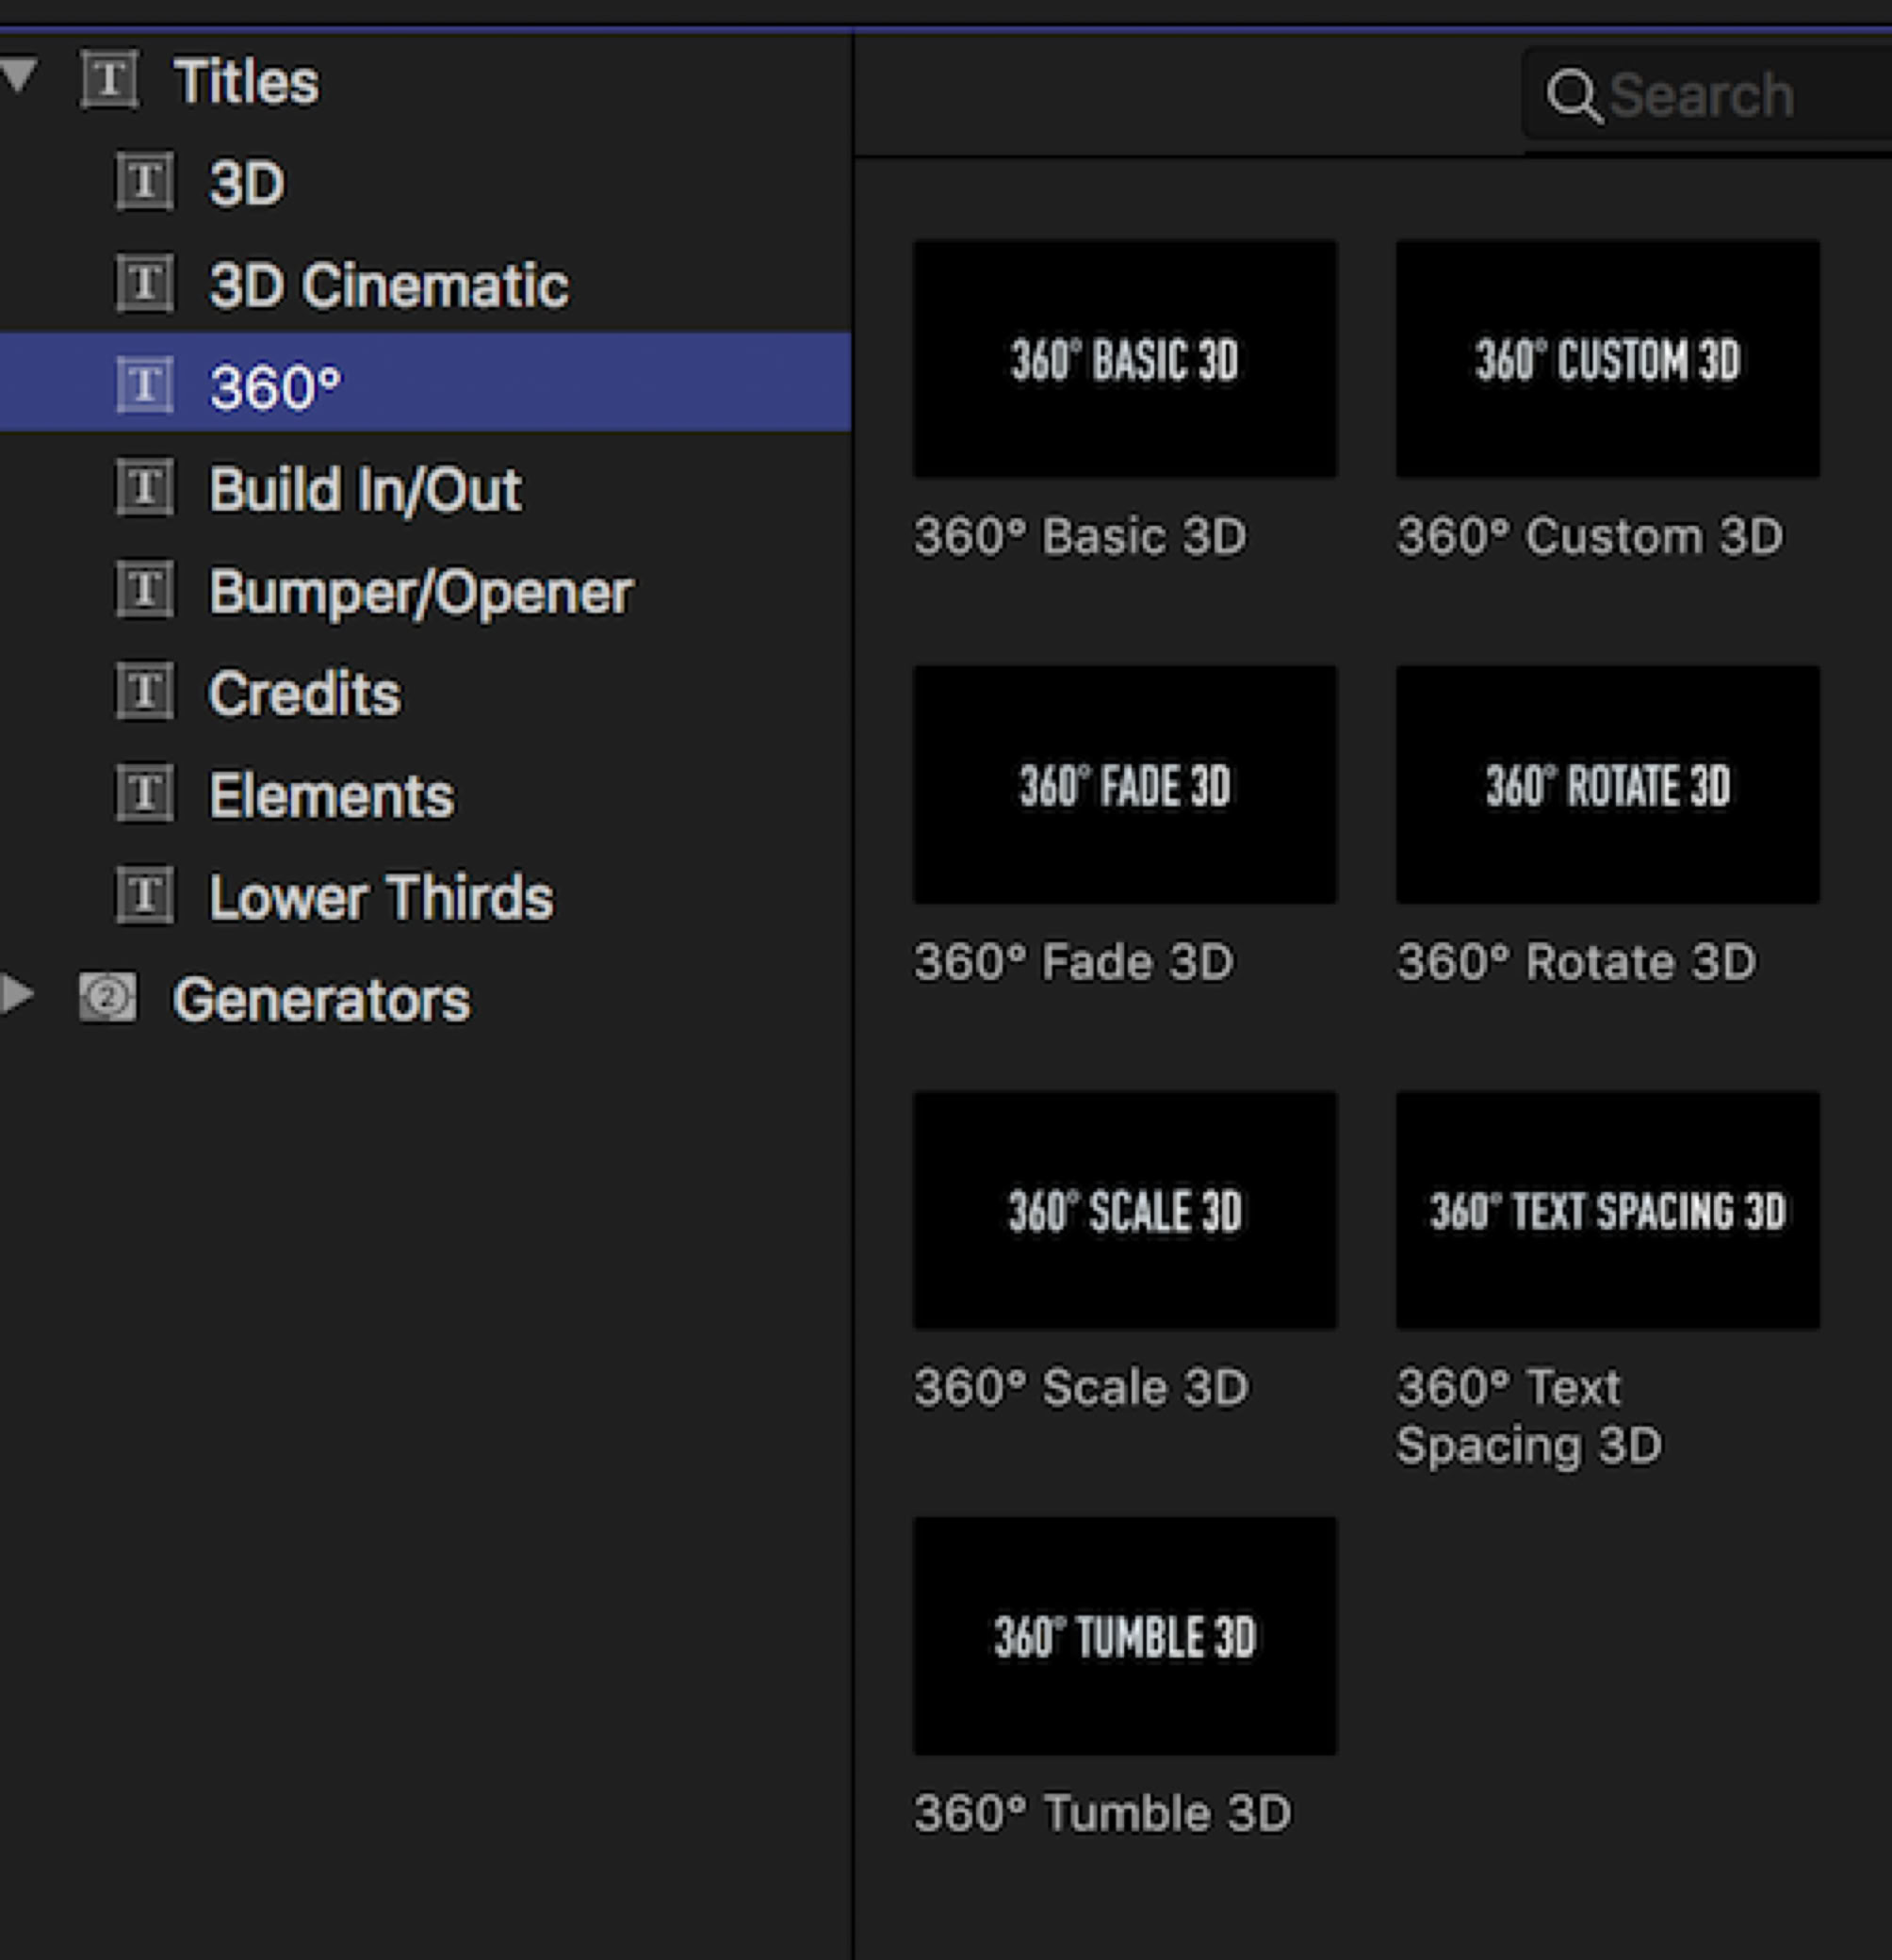1892x1960 pixels.
Task: Click the 3D category title icon
Action: tap(145, 182)
